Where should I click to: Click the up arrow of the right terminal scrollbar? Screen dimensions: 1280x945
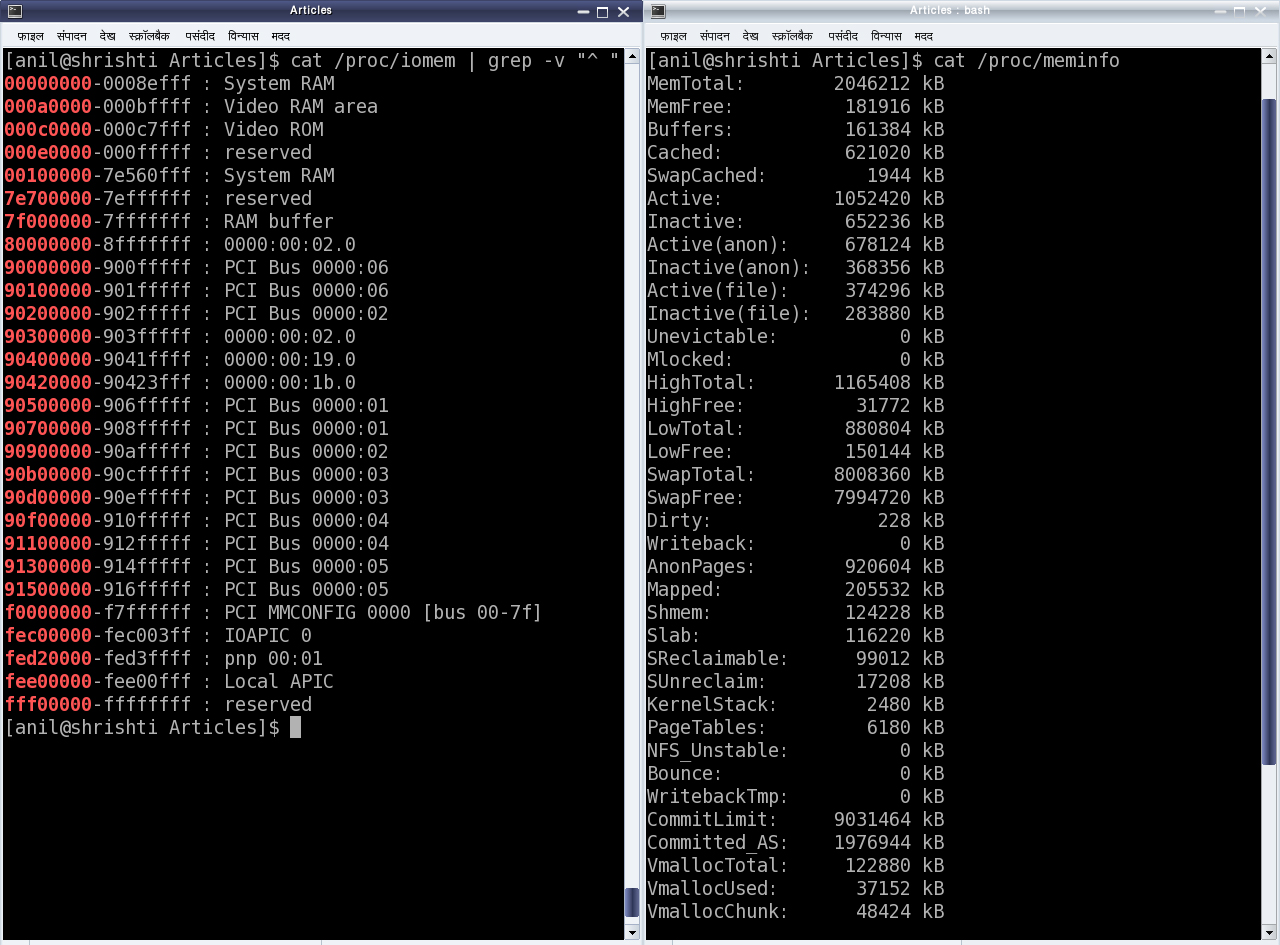[x=1269, y=55]
